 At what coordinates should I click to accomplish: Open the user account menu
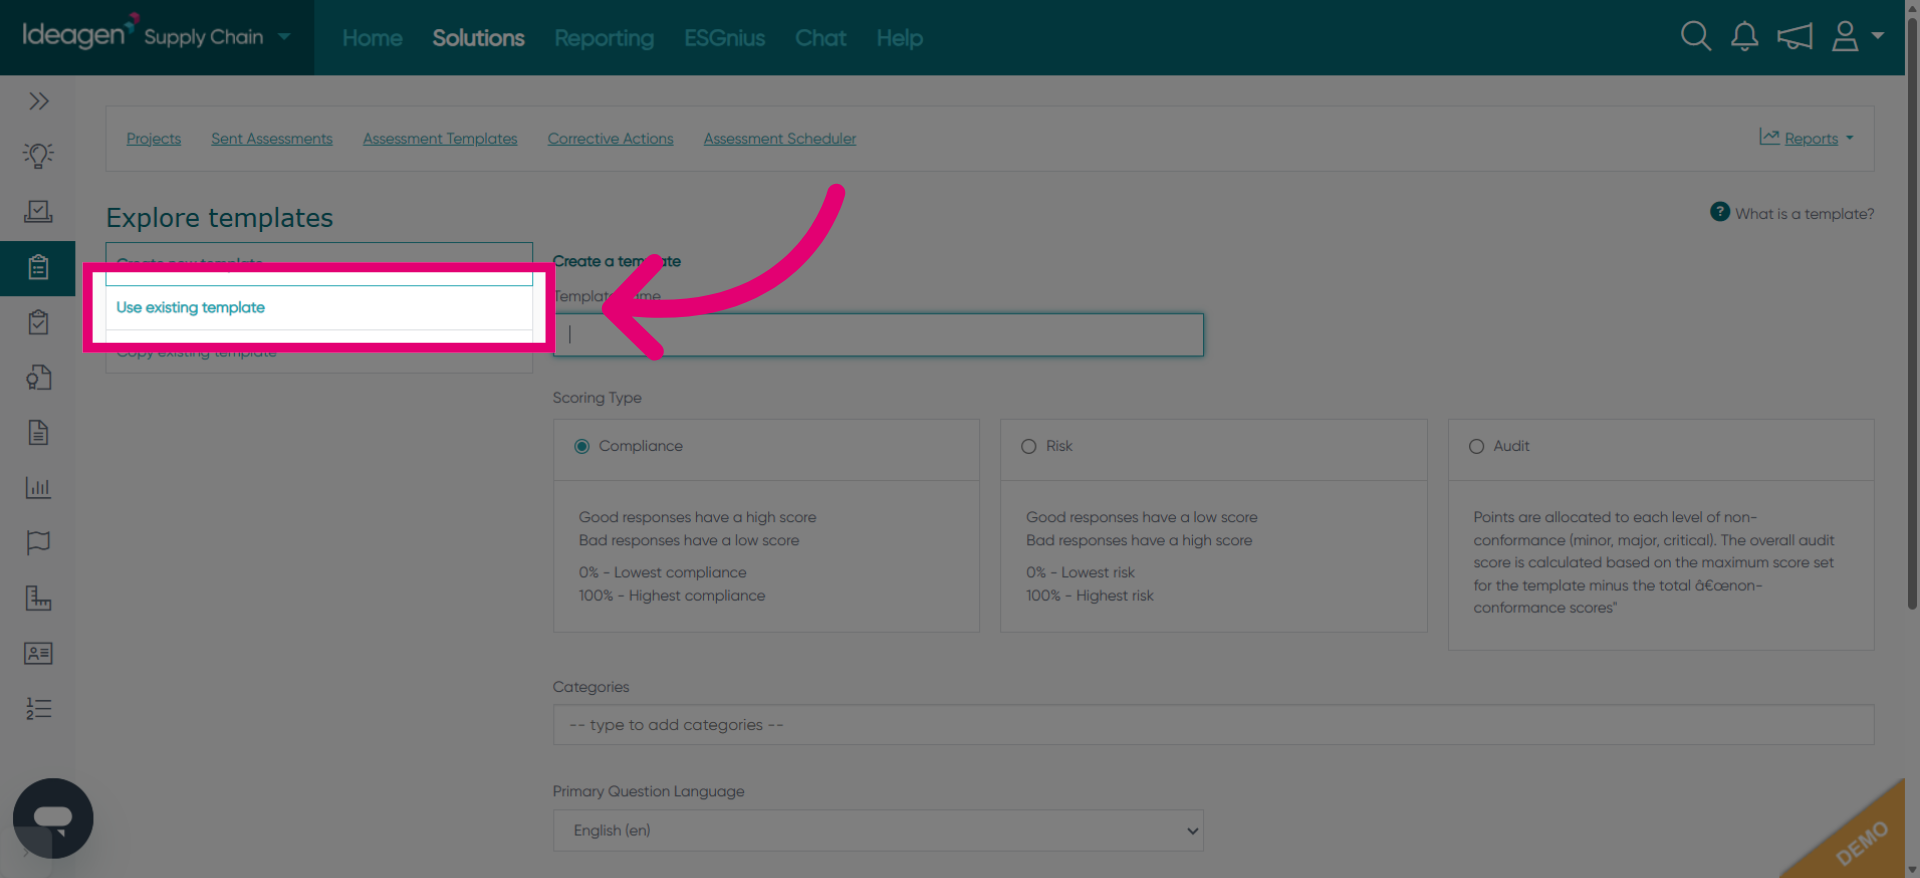click(x=1857, y=37)
